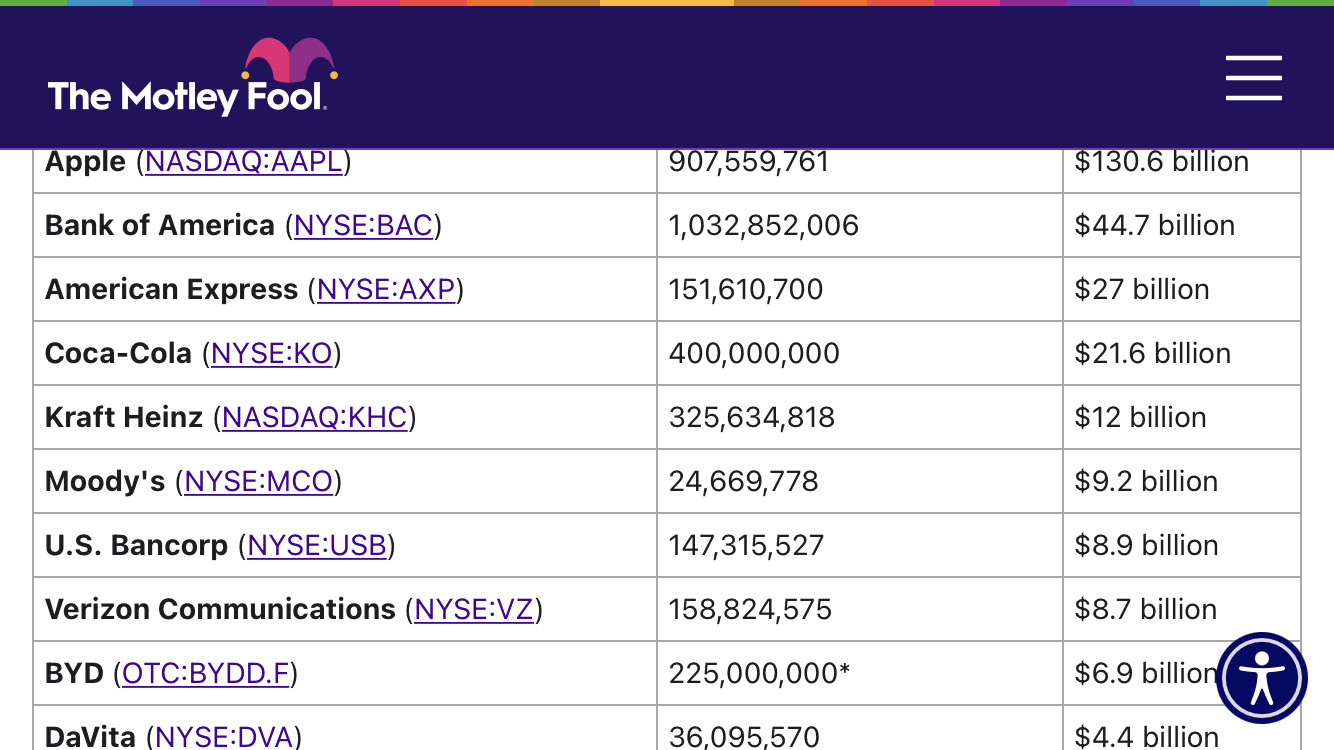The width and height of the screenshot is (1334, 750).
Task: Select the Apple company name cell
Action: pyautogui.click(x=86, y=162)
